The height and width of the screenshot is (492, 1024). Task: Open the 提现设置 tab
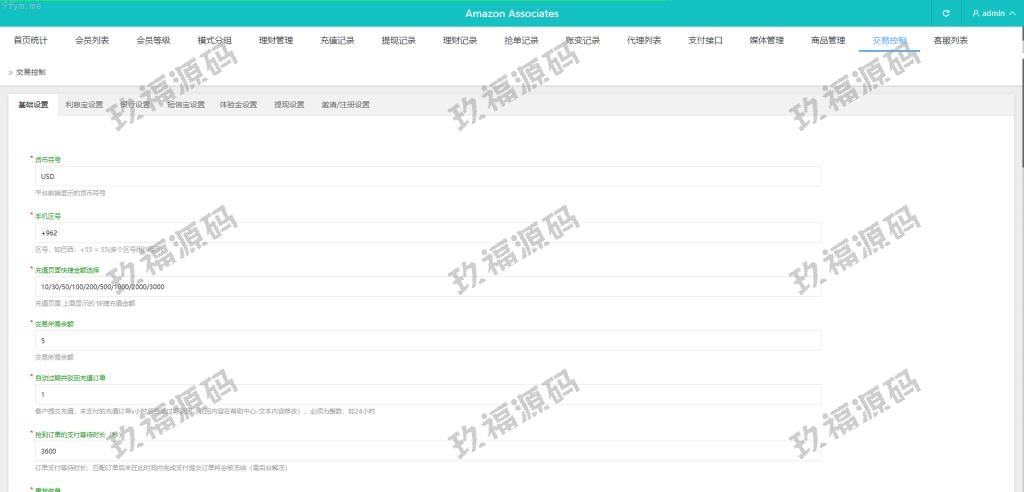289,104
